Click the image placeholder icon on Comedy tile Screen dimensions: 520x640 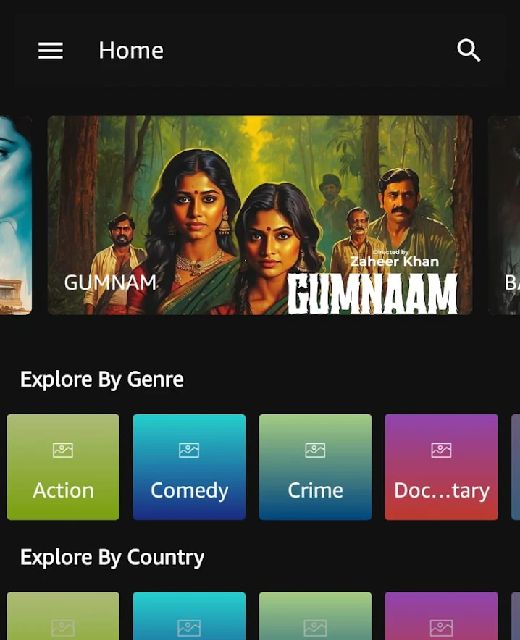pyautogui.click(x=189, y=451)
